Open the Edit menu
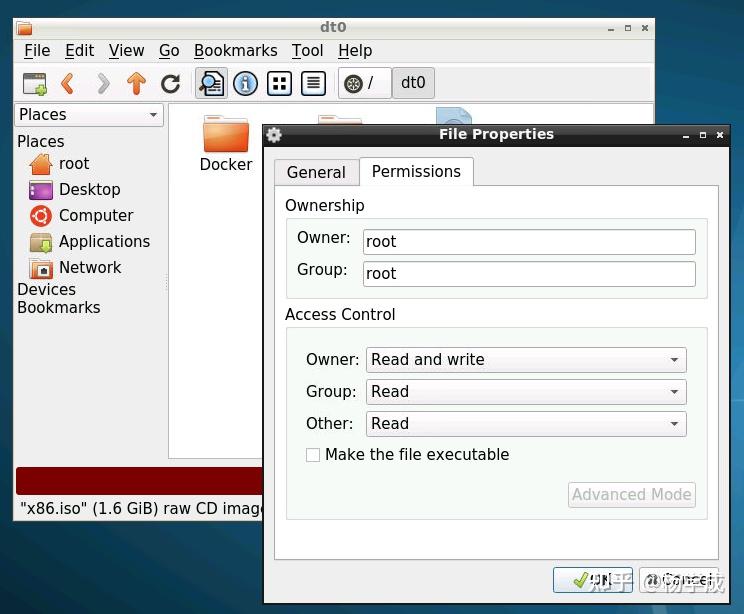744x614 pixels. [80, 50]
